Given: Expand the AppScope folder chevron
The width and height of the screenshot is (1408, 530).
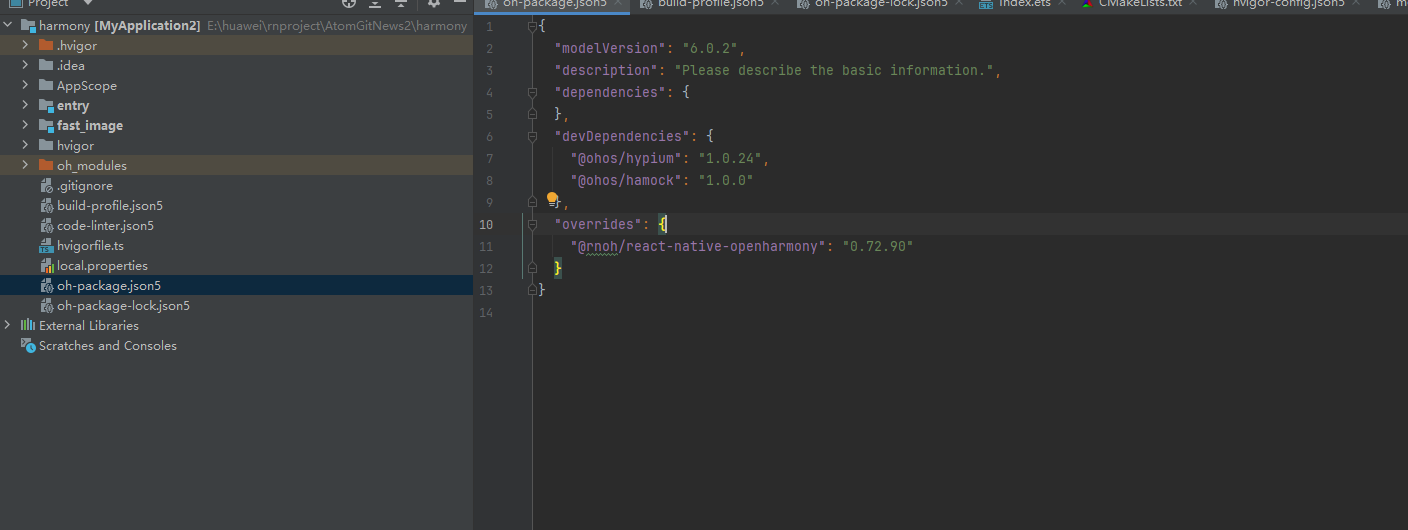Looking at the screenshot, I should coord(25,86).
